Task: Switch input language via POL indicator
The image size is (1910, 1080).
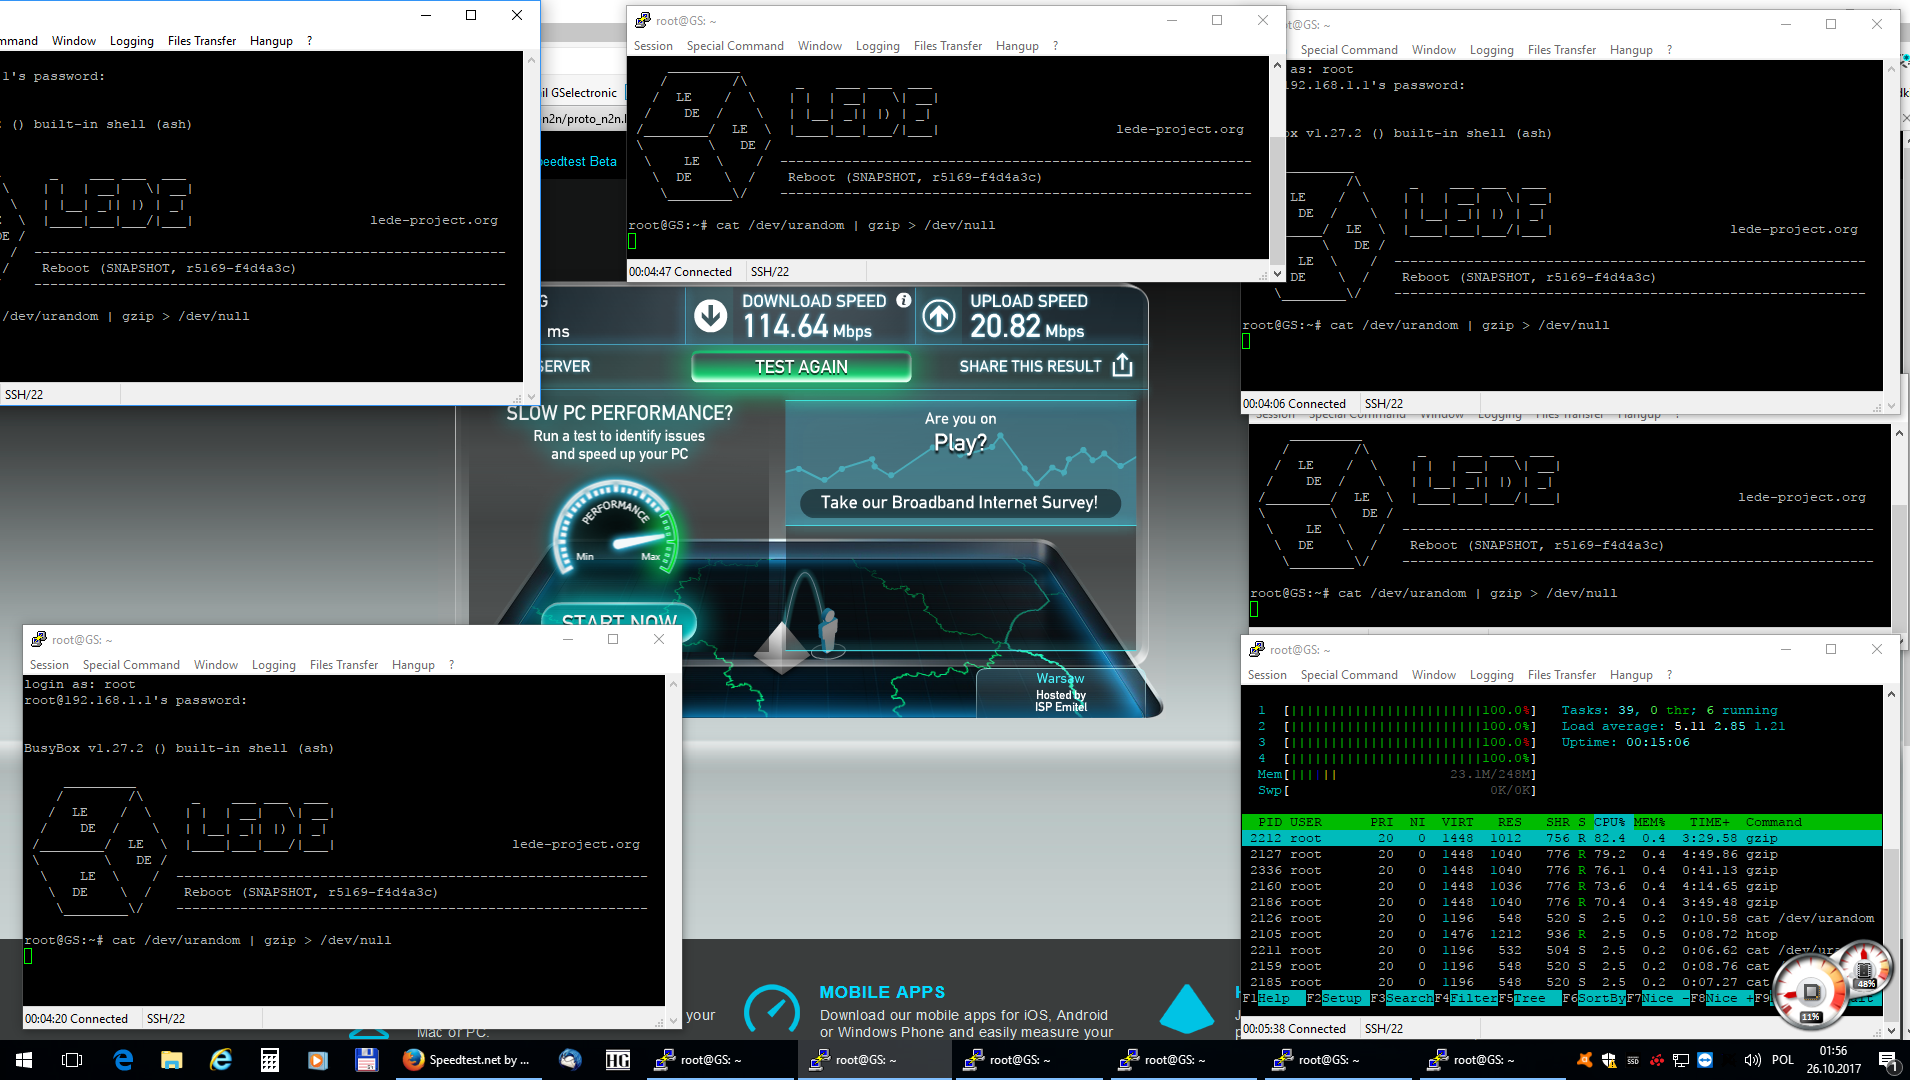Action: click(1783, 1060)
